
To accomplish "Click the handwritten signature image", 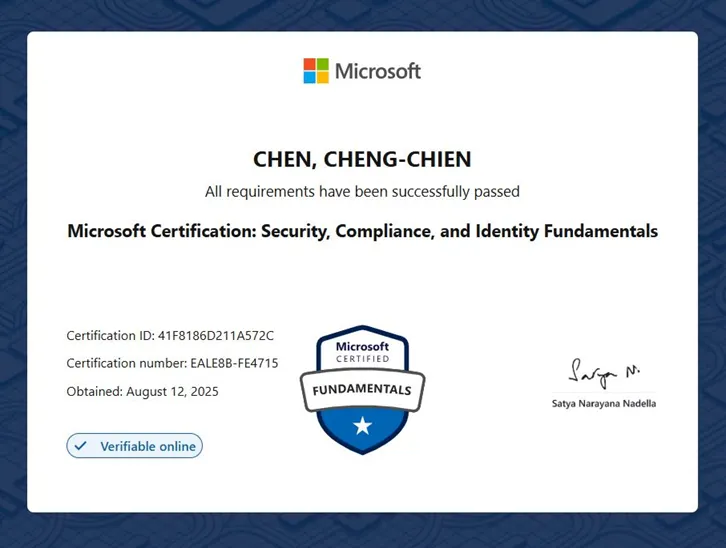I will click(x=604, y=373).
